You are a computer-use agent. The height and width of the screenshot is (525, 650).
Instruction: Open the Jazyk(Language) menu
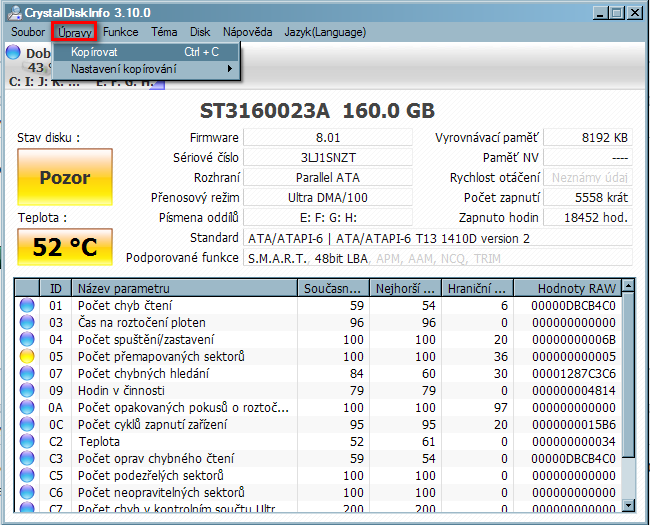point(325,32)
